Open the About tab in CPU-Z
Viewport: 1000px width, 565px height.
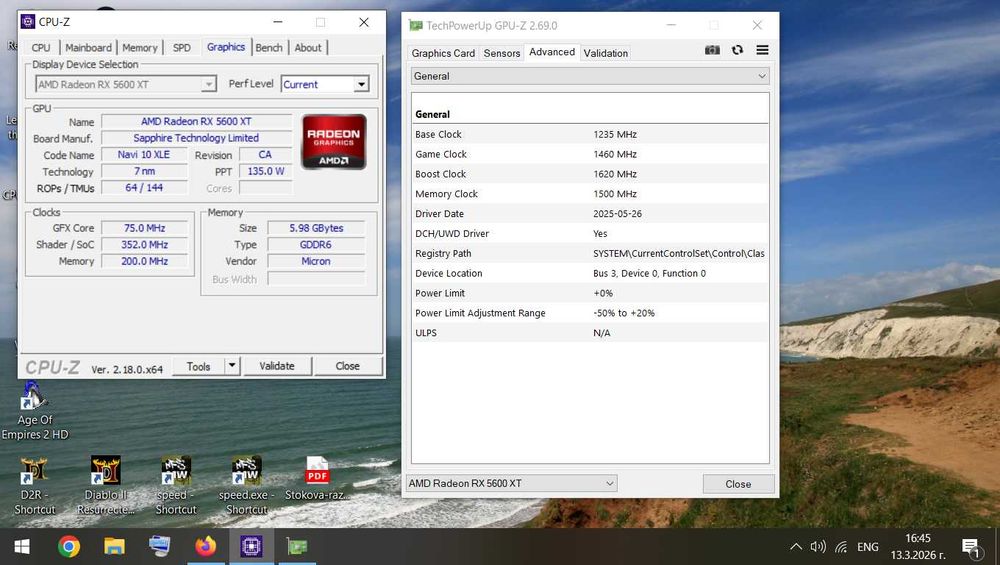(308, 48)
